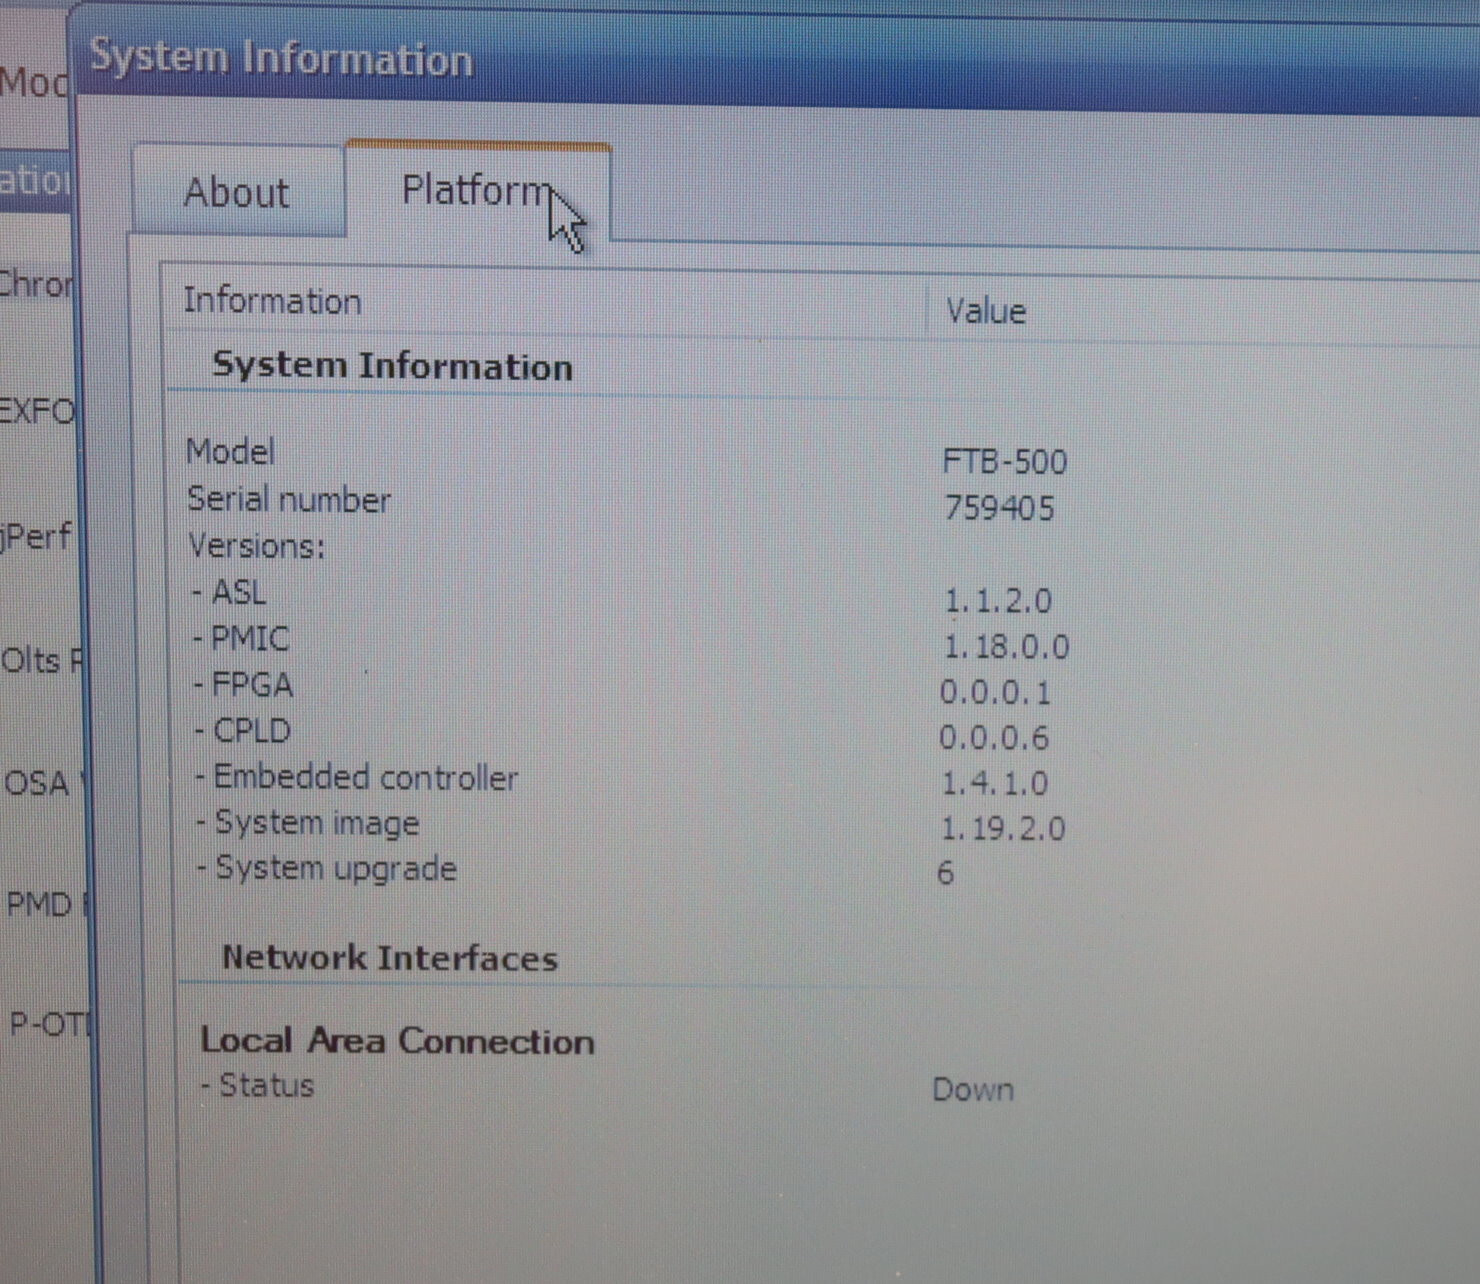Screen dimensions: 1480x1284
Task: Select the Versions: row
Action: (257, 546)
